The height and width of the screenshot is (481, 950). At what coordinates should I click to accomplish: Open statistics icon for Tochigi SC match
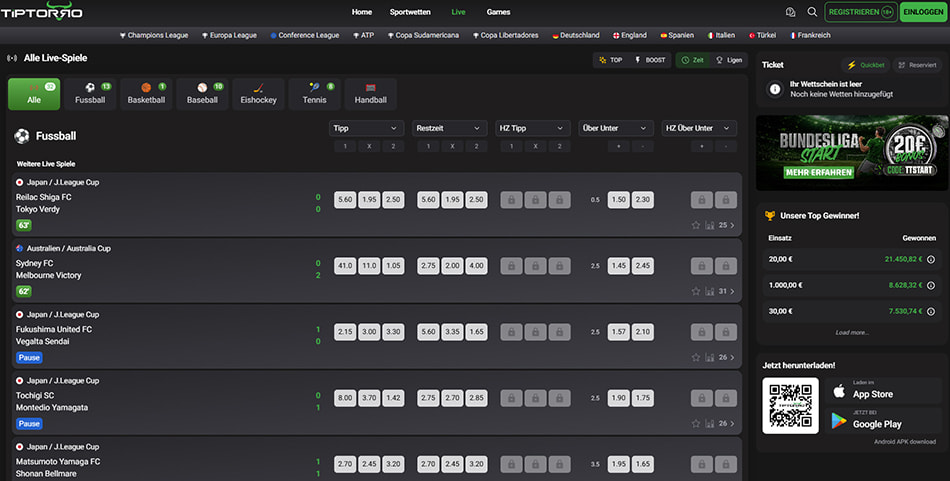pos(709,423)
